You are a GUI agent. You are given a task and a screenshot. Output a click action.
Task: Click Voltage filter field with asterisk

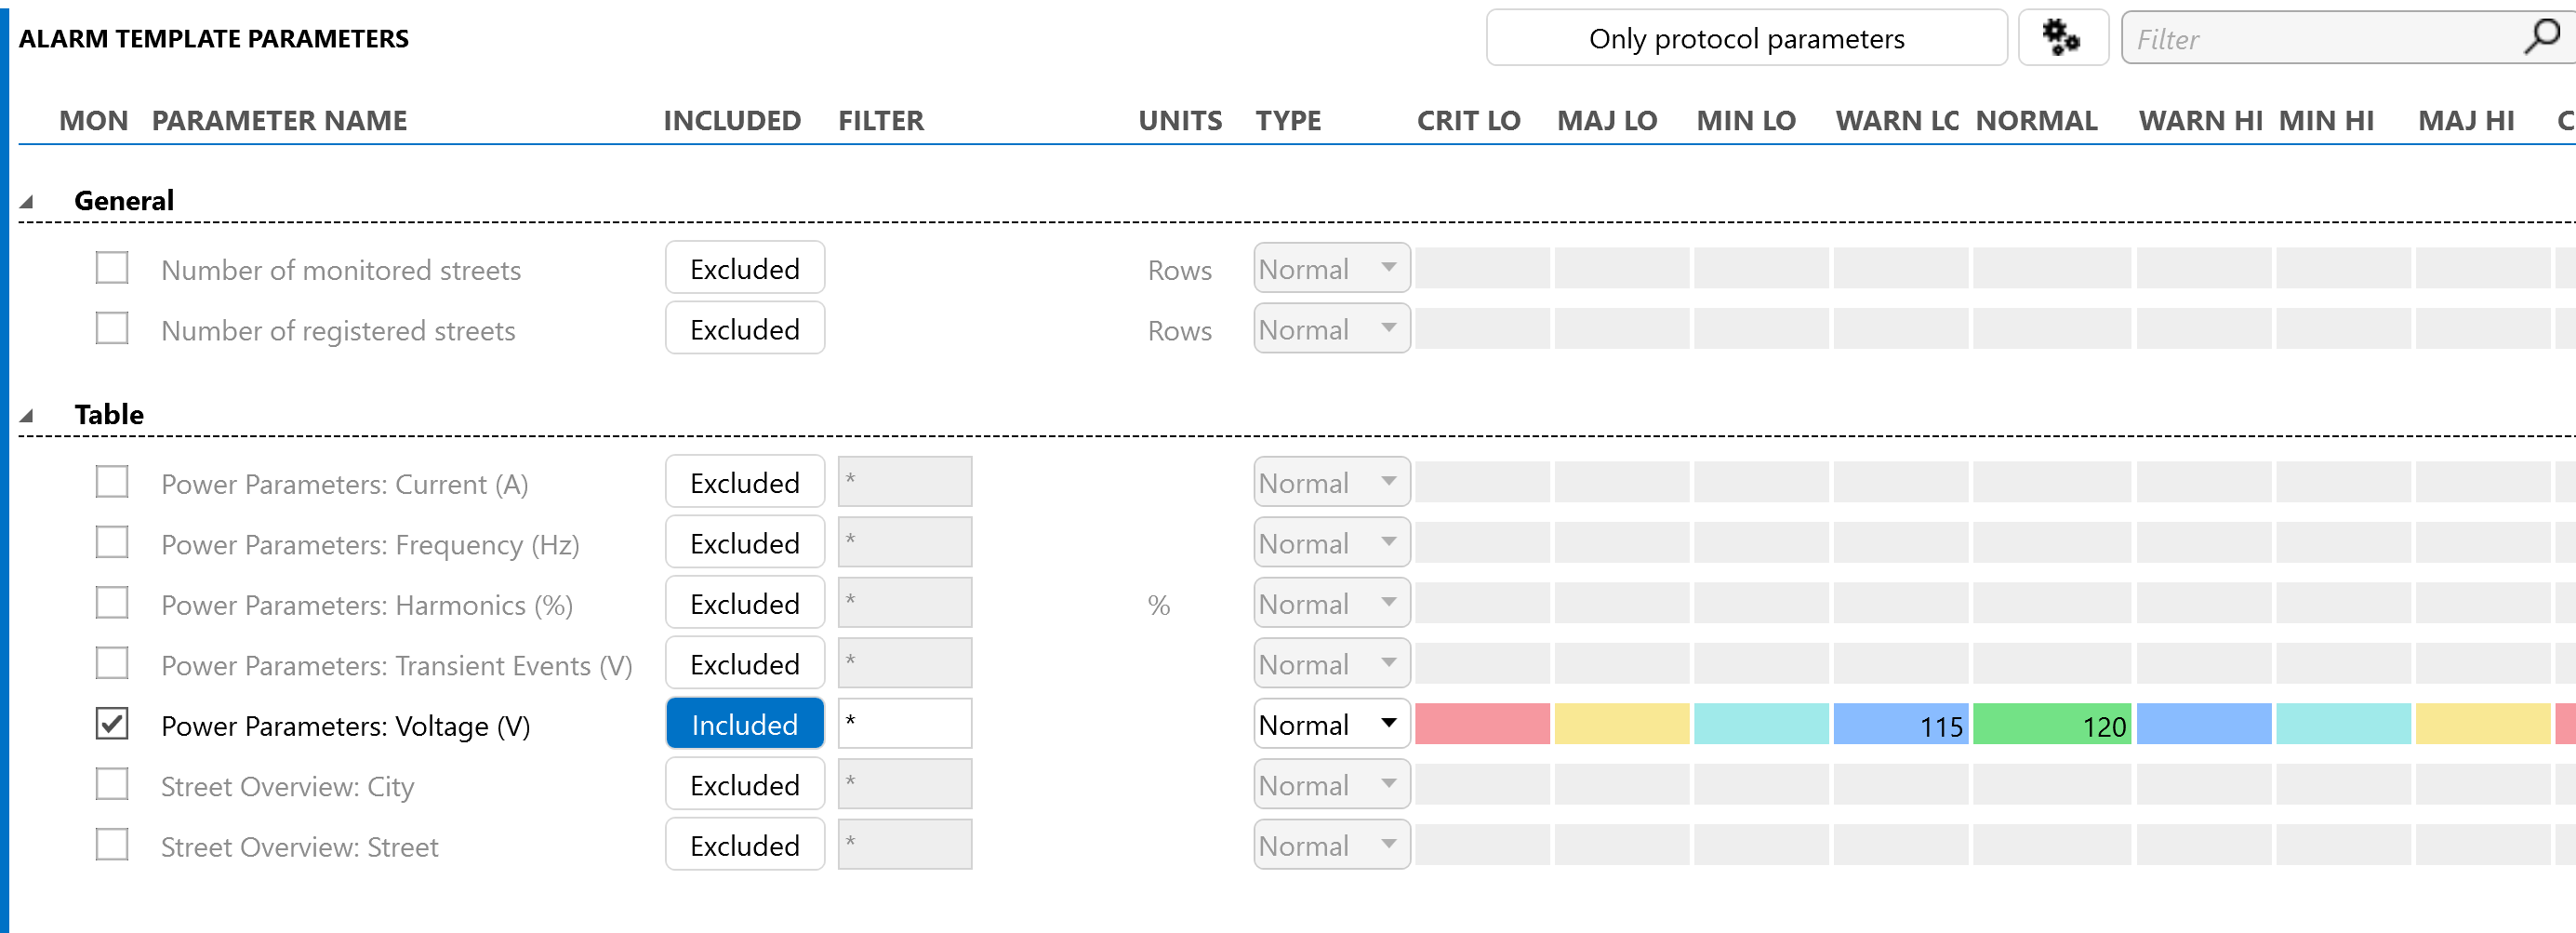pyautogui.click(x=905, y=724)
